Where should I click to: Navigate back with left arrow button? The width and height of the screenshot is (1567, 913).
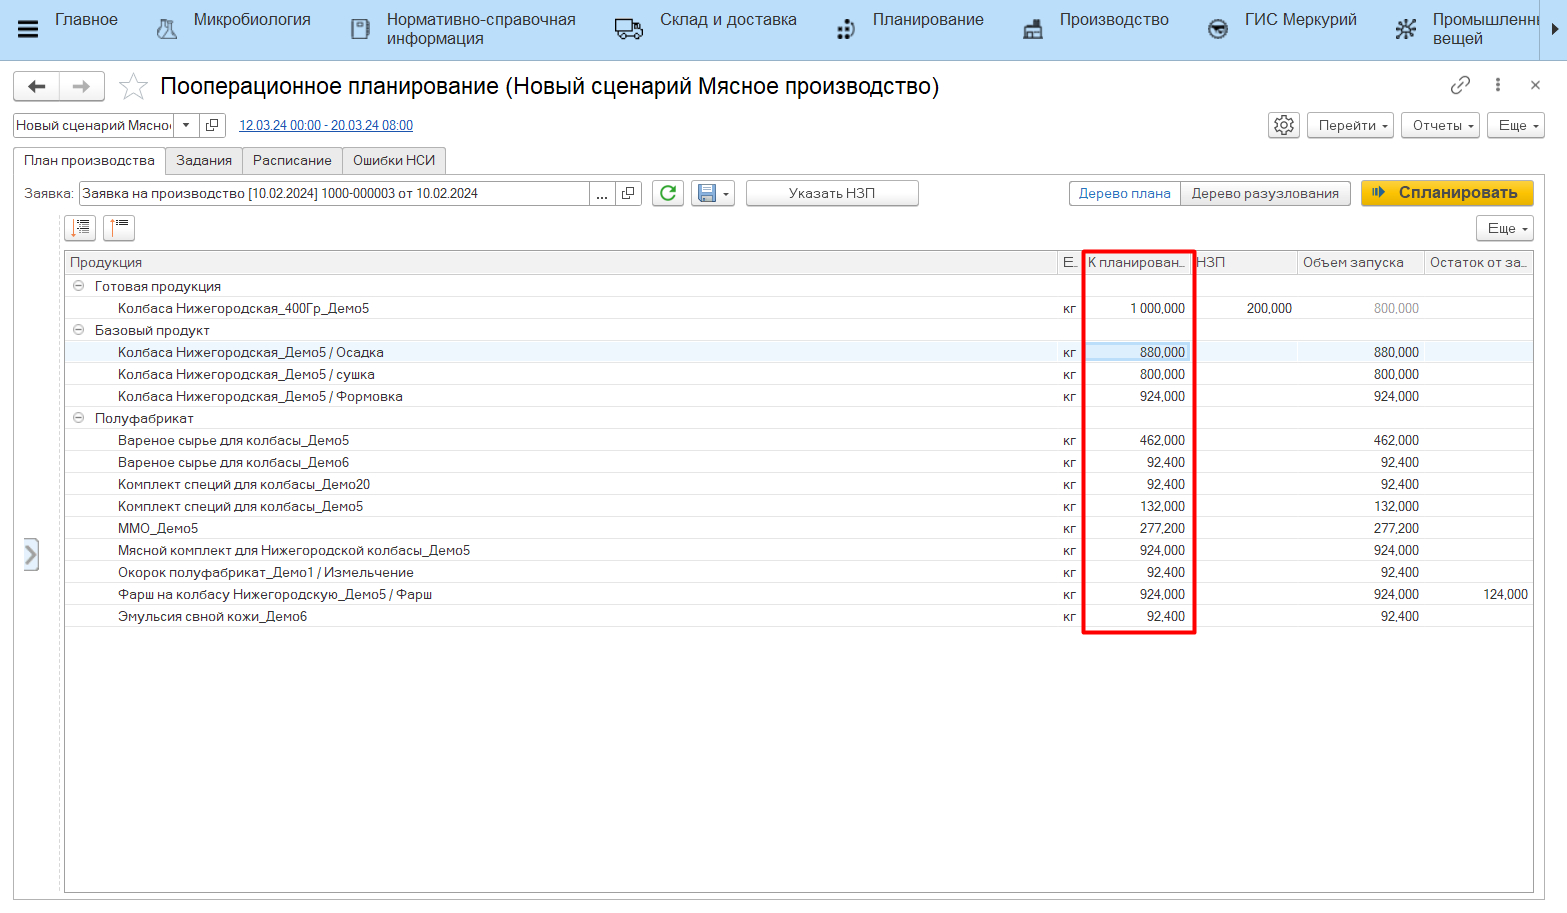[37, 87]
